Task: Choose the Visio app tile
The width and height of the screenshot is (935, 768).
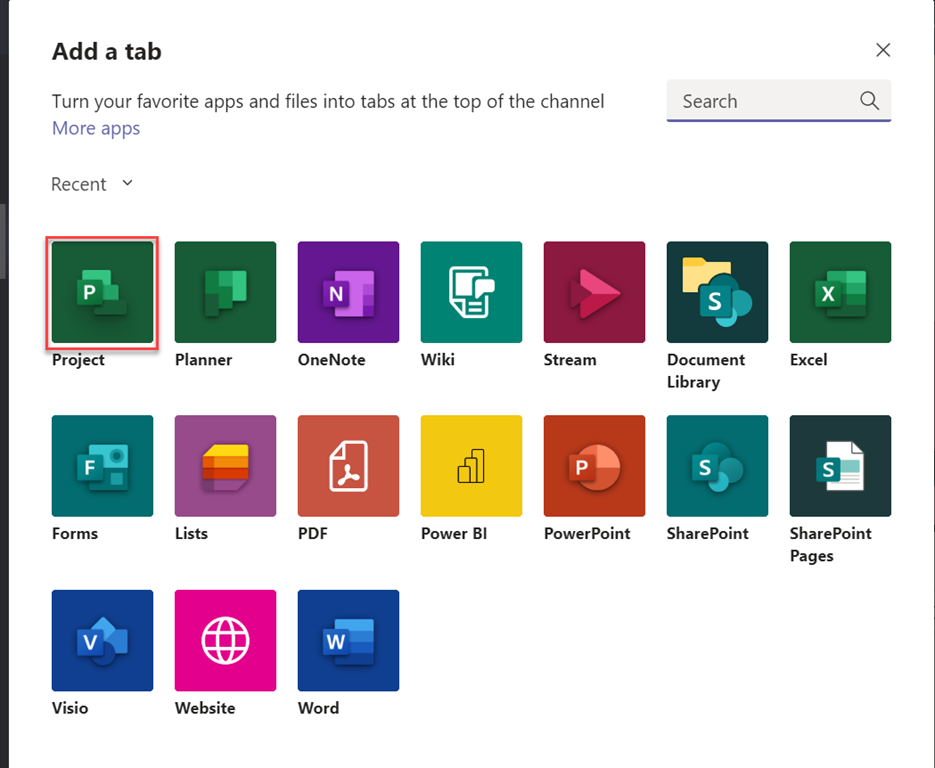Action: tap(102, 640)
